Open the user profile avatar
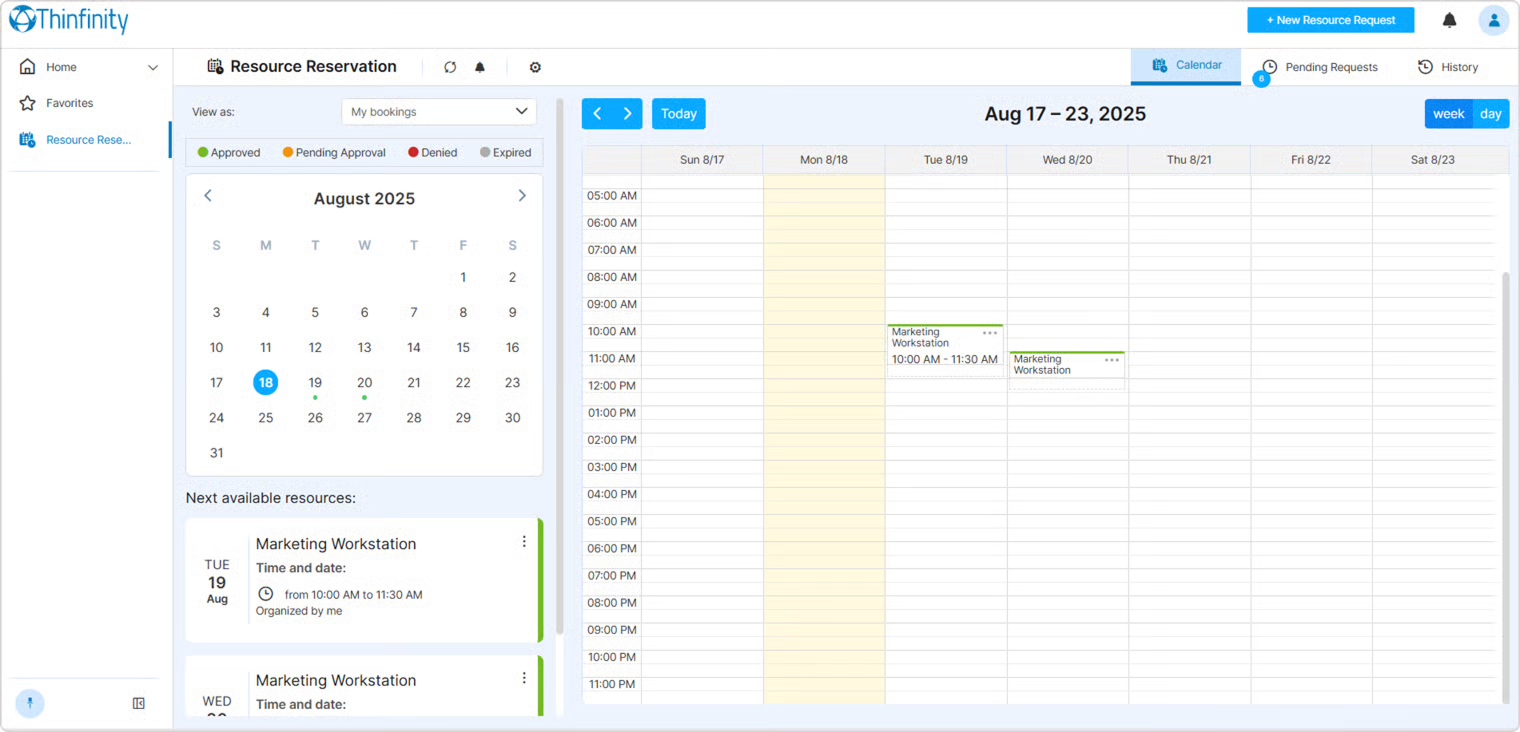The width and height of the screenshot is (1520, 732). tap(1494, 20)
